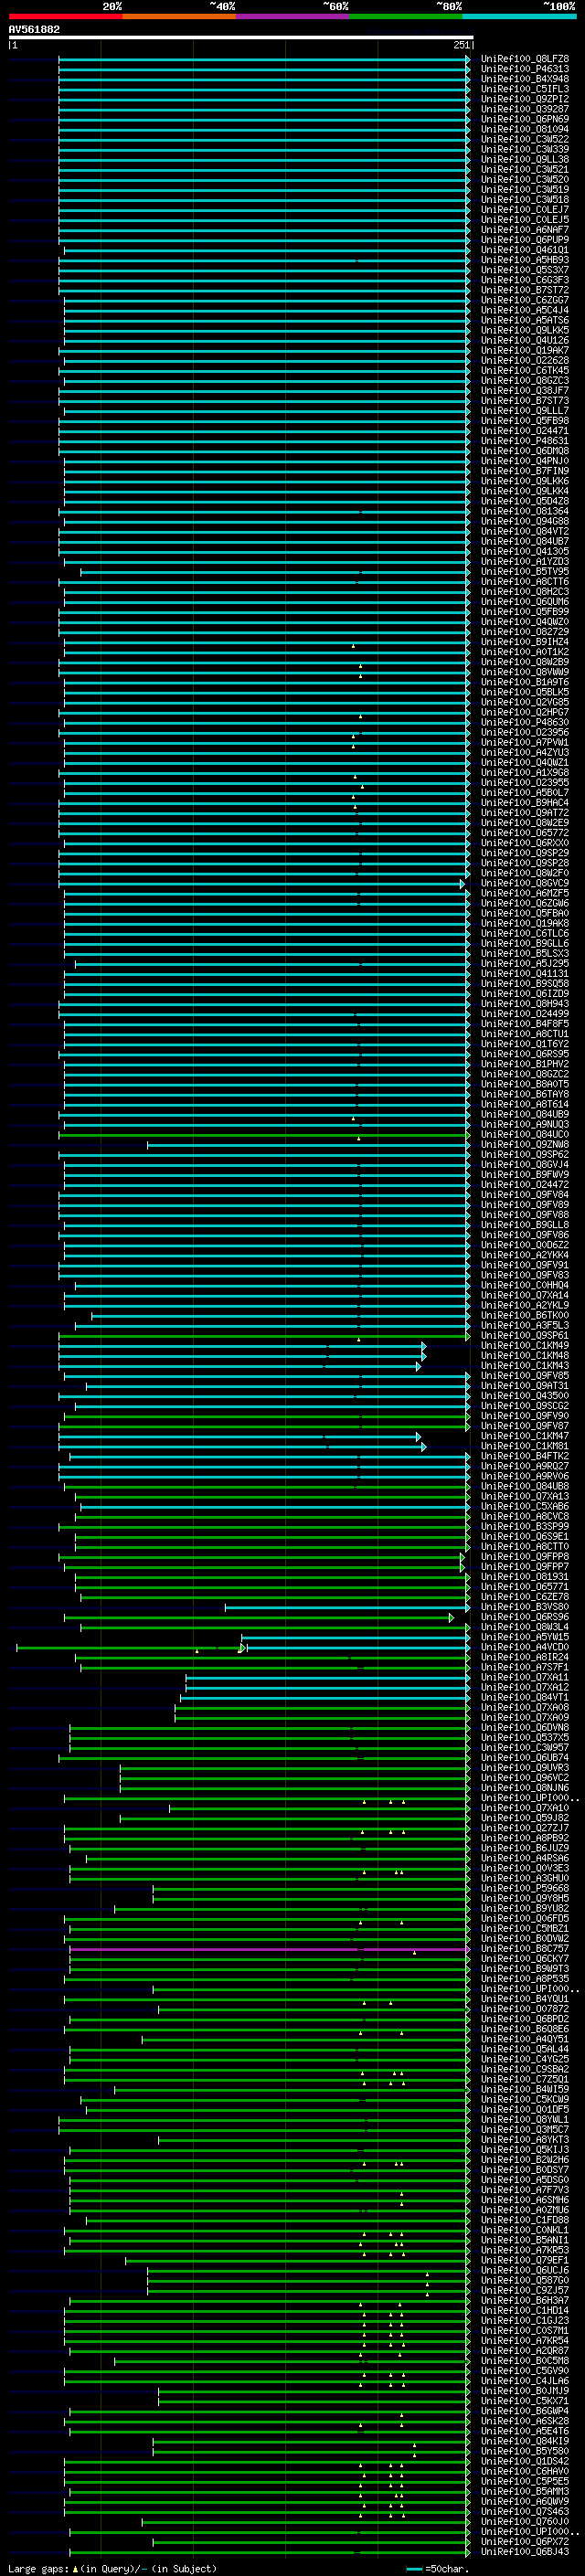This screenshot has width=585, height=2576.
Task: Click the cyan alignment bar for UniRef100_C1KM49
Action: pos(242,1346)
